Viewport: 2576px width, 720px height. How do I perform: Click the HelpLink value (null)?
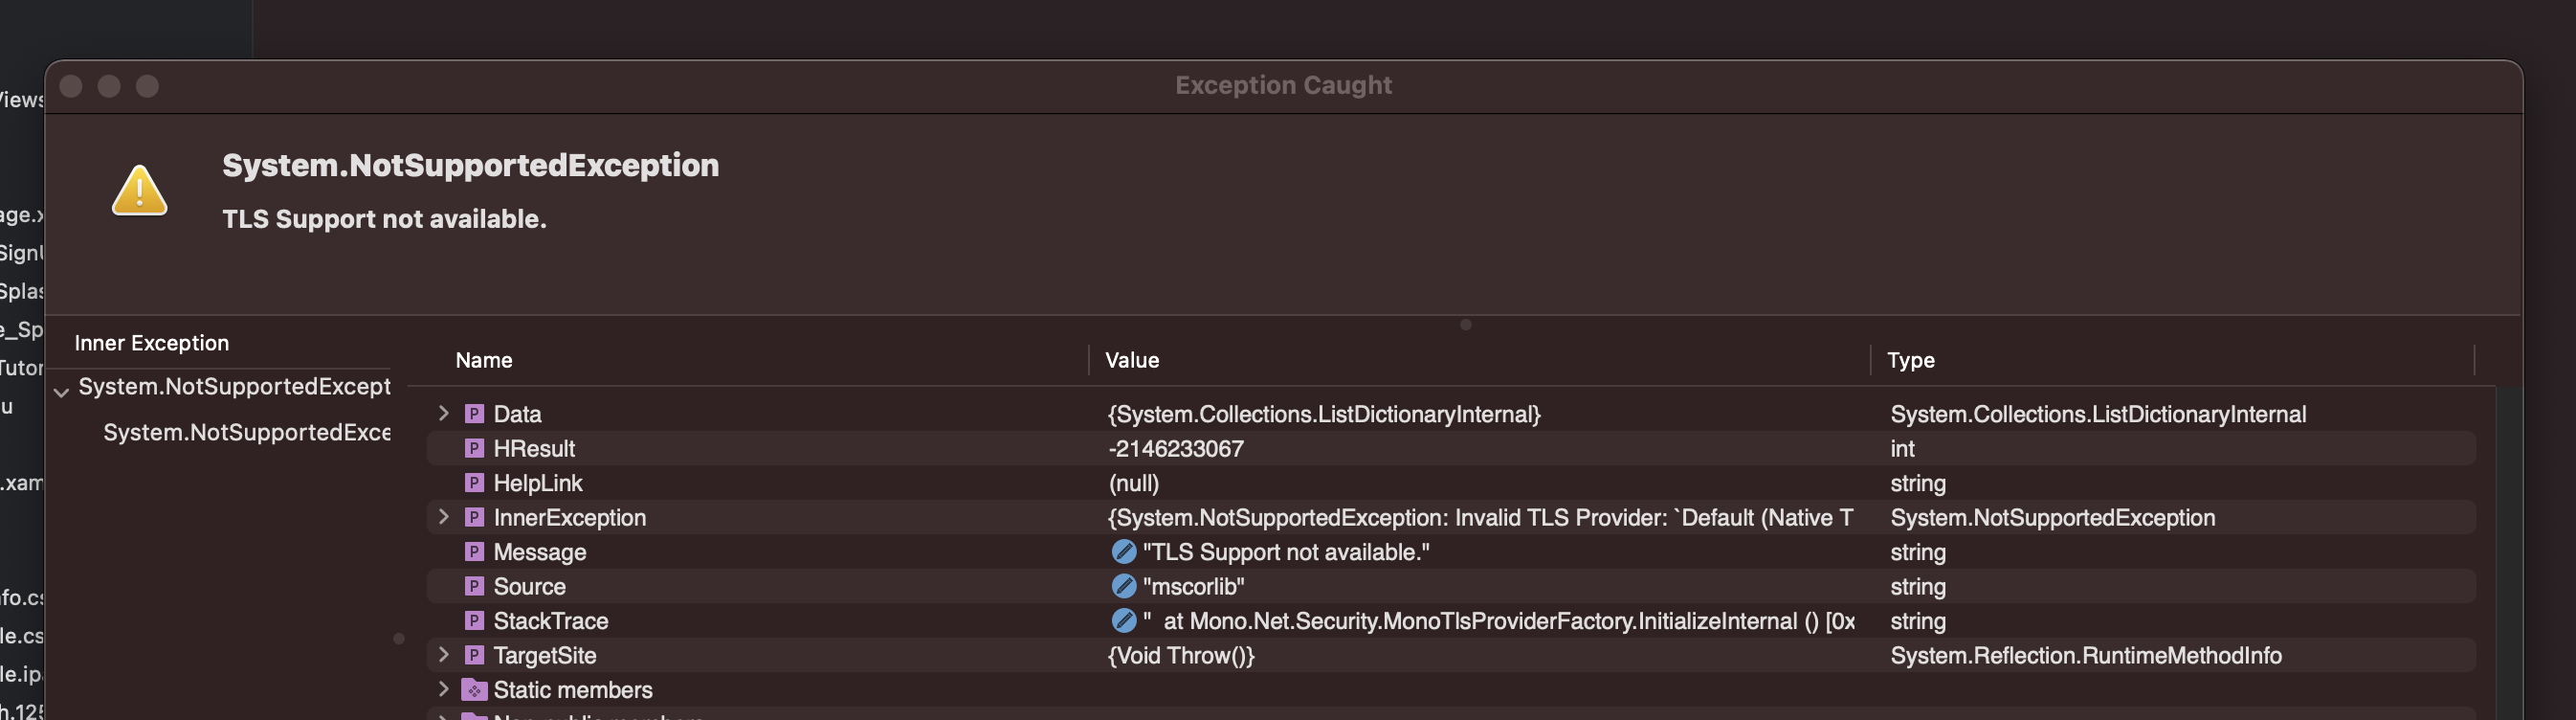pyautogui.click(x=1134, y=483)
